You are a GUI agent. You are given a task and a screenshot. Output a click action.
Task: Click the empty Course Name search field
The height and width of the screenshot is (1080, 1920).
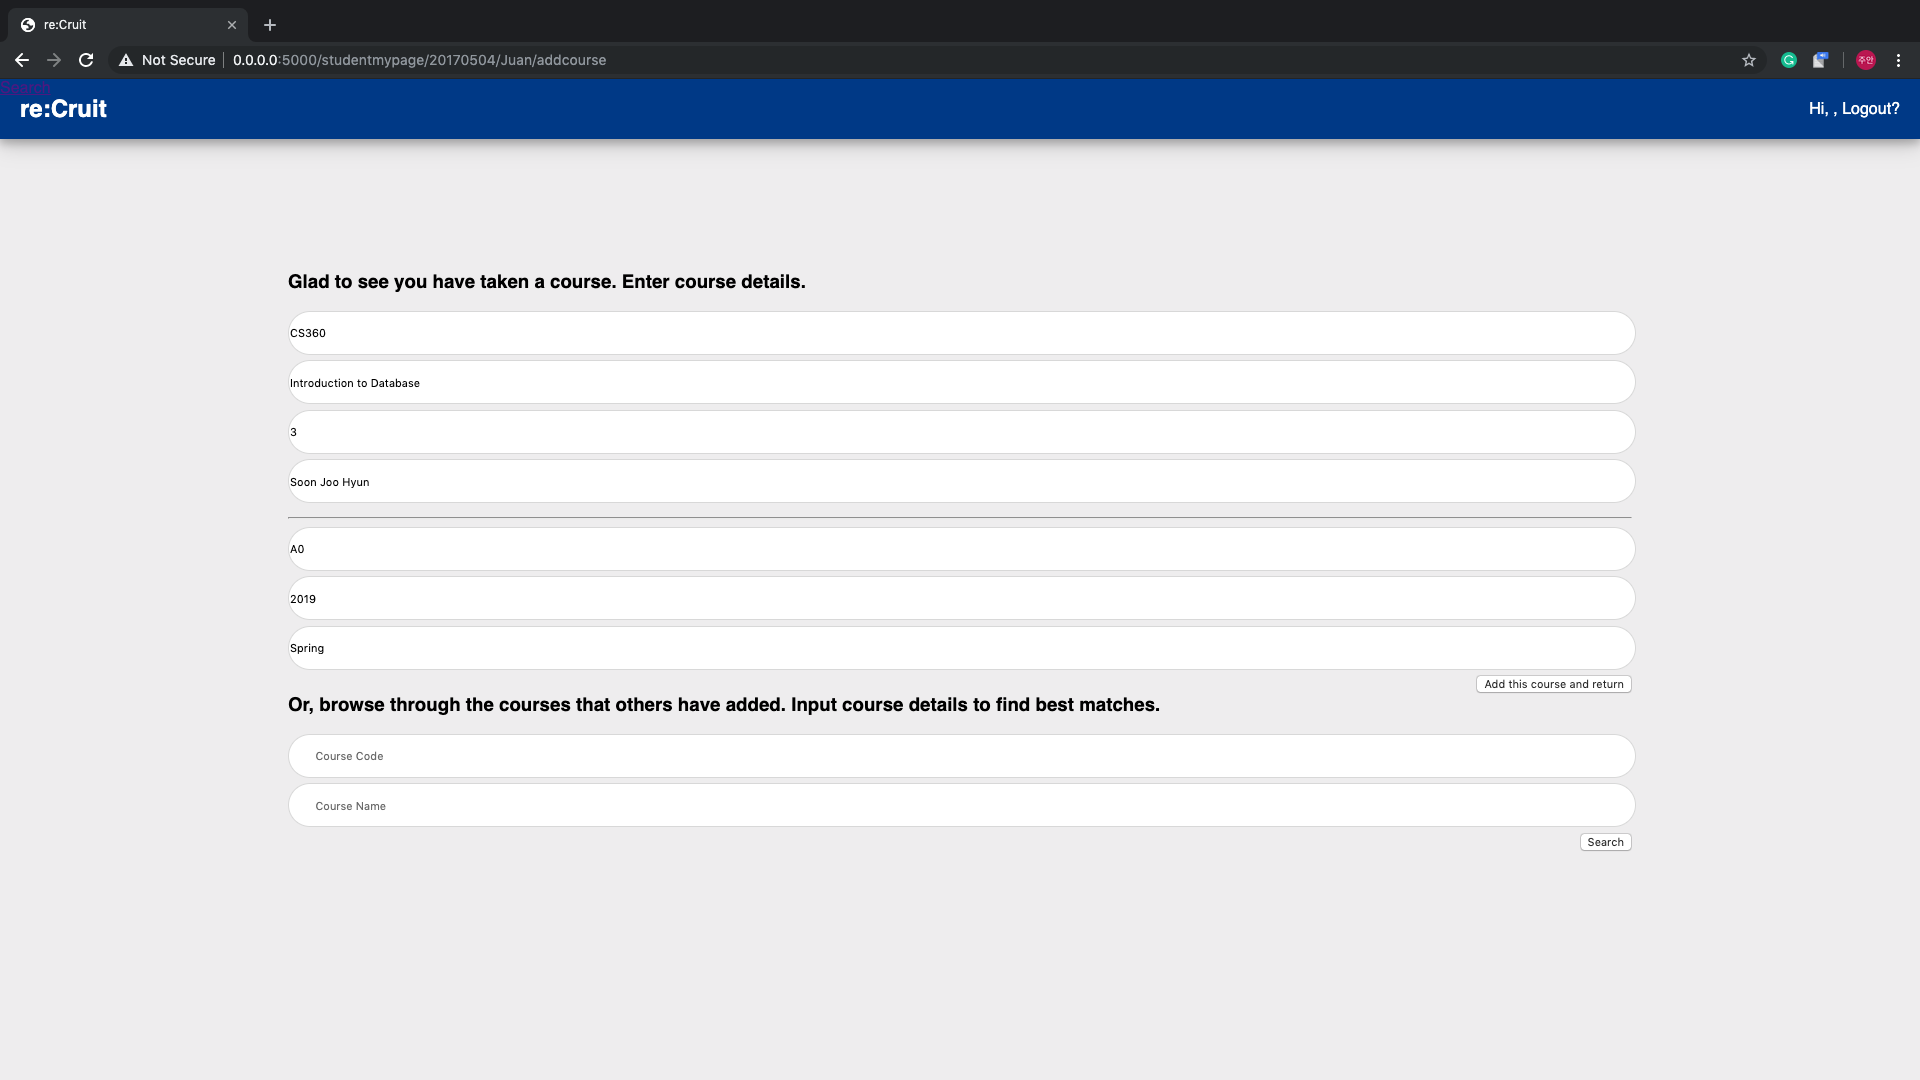click(x=960, y=806)
